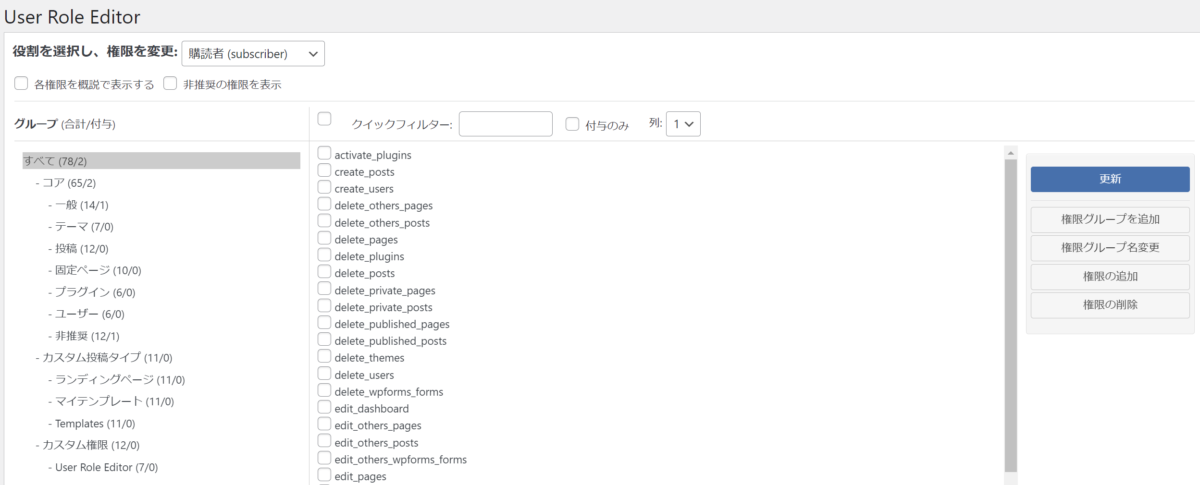1200x485 pixels.
Task: Check the activate_plugins capability
Action: tap(324, 154)
